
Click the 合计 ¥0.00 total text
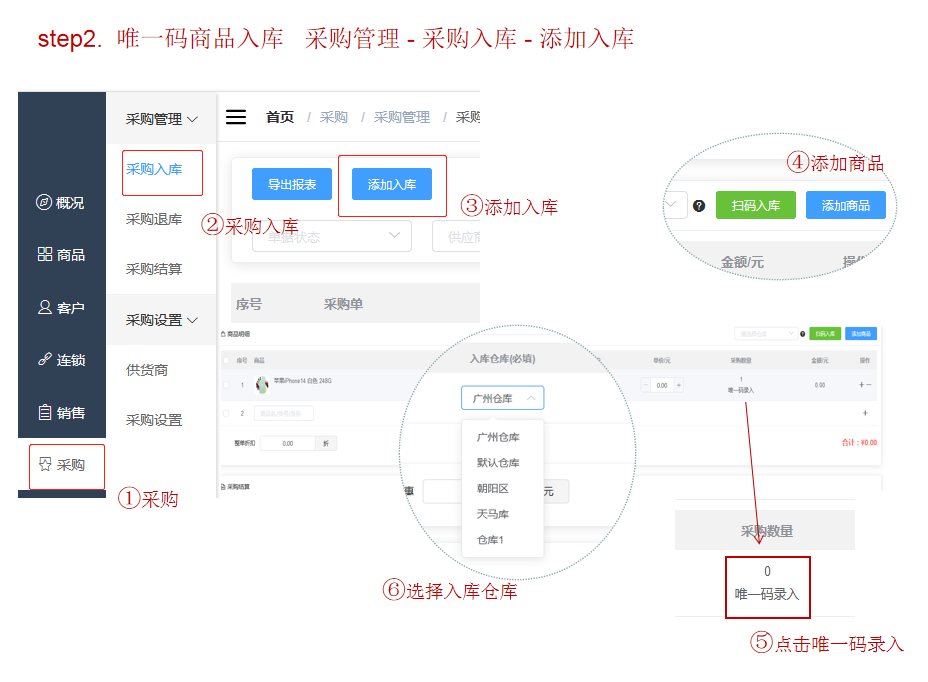click(859, 443)
